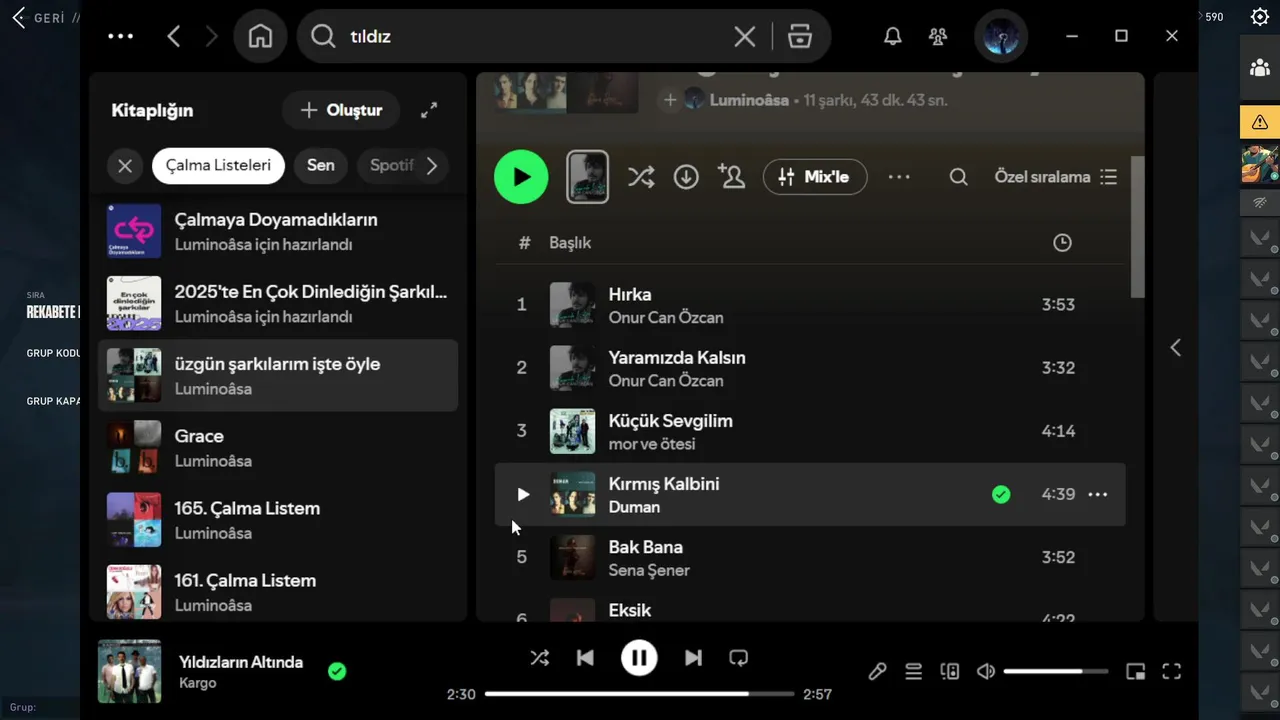
Task: Open the Duman artist link
Action: click(634, 507)
